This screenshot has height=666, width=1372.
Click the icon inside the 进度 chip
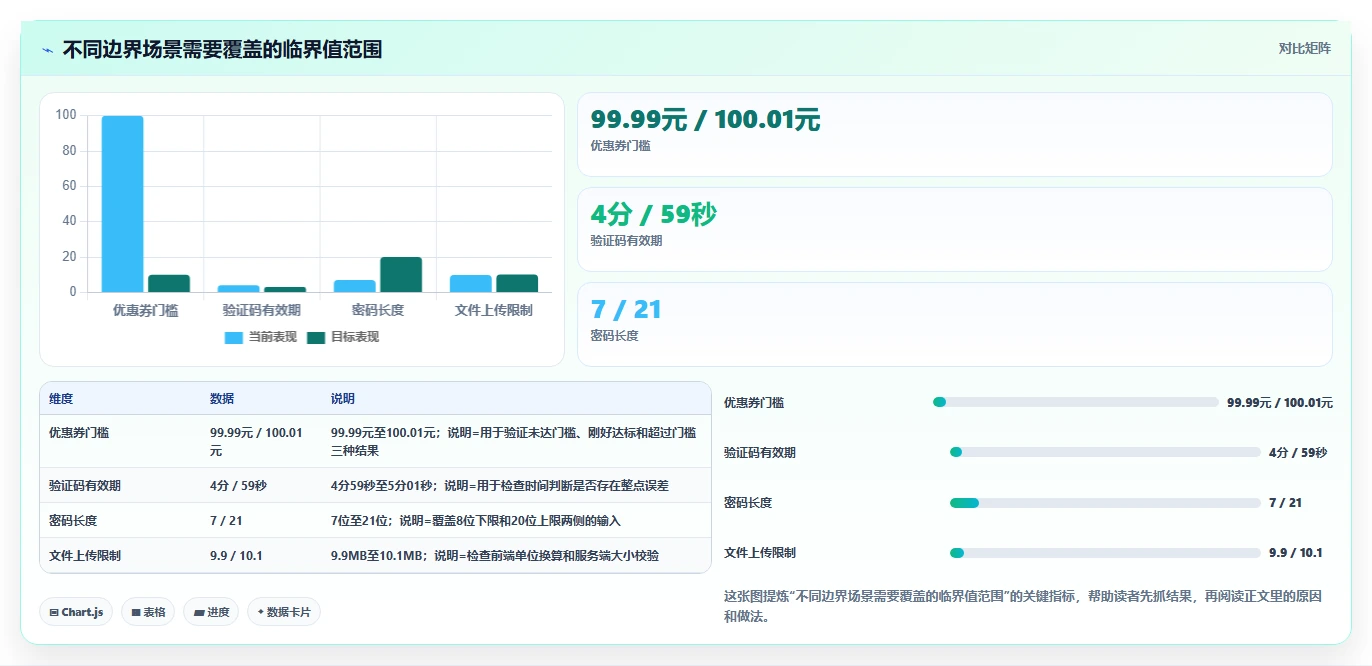(198, 612)
